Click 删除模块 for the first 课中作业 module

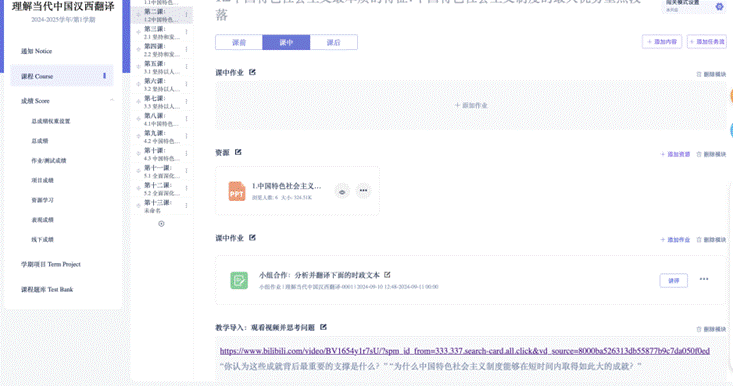pos(711,74)
